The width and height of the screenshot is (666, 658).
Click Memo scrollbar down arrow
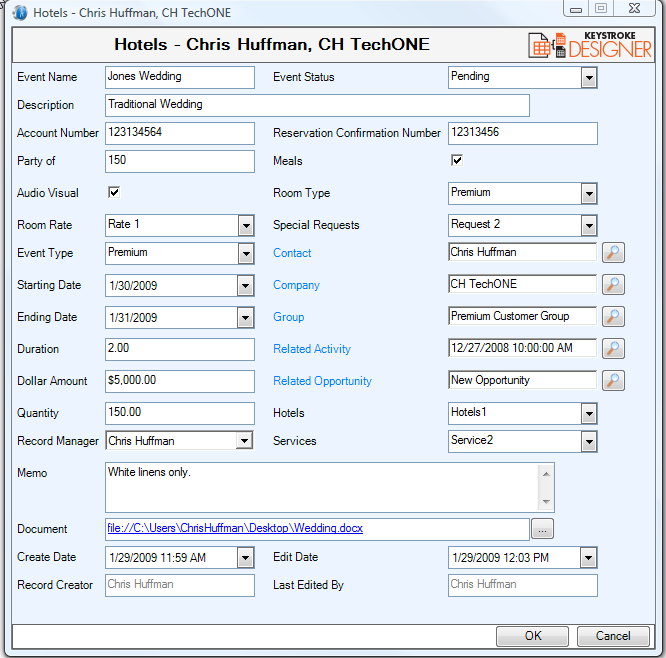click(546, 502)
